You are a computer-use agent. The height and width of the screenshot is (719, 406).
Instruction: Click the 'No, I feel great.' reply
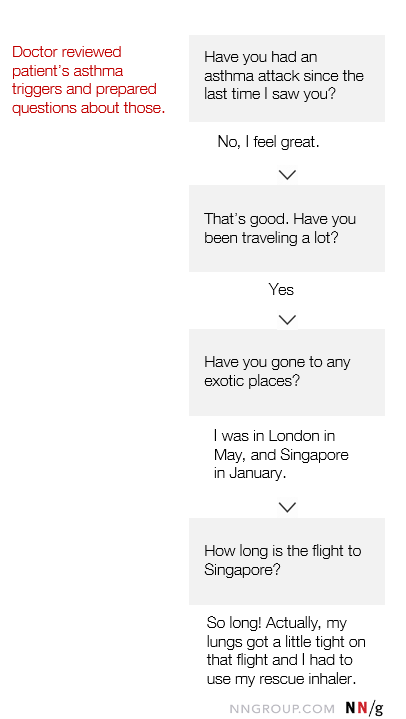[x=268, y=142]
